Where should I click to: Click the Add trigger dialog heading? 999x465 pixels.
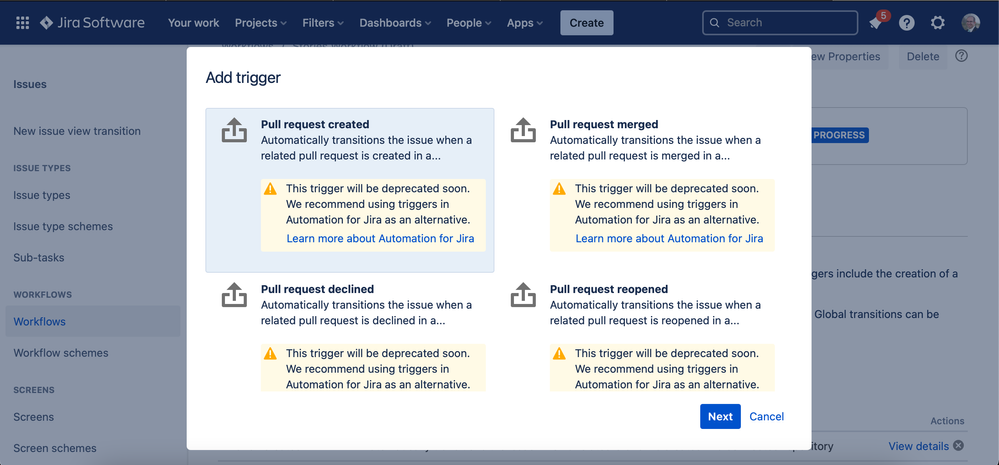(243, 78)
